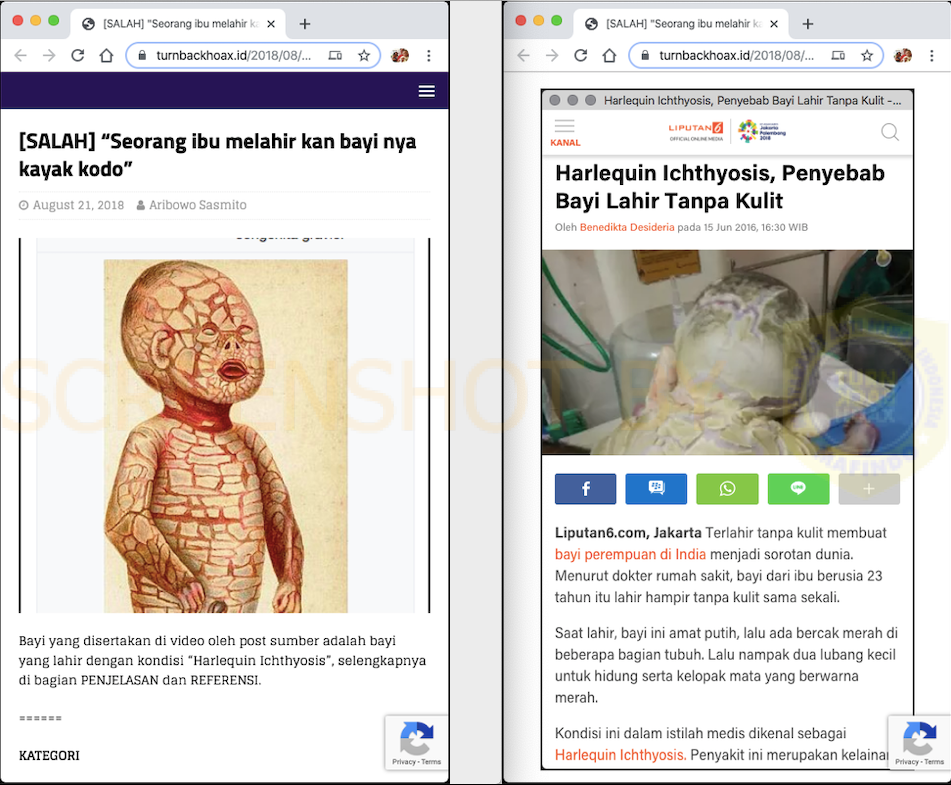Click the back arrow in left browser window
Viewport: 951px width, 785px height.
click(x=21, y=56)
